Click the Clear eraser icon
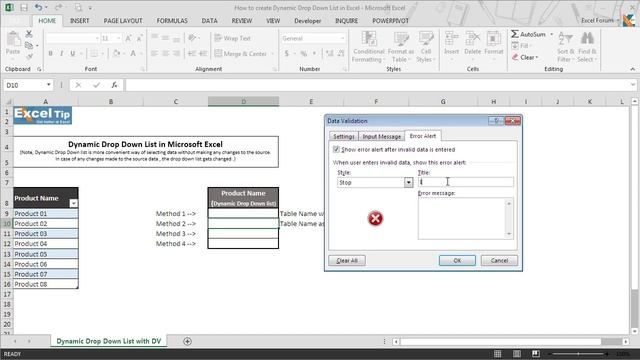The image size is (640, 360). [x=515, y=58]
